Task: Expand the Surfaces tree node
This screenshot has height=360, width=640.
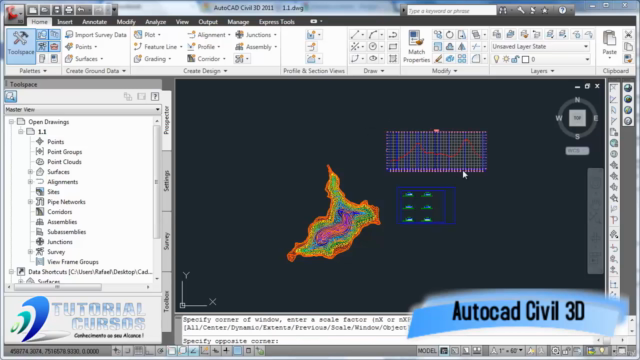Action: (30, 172)
